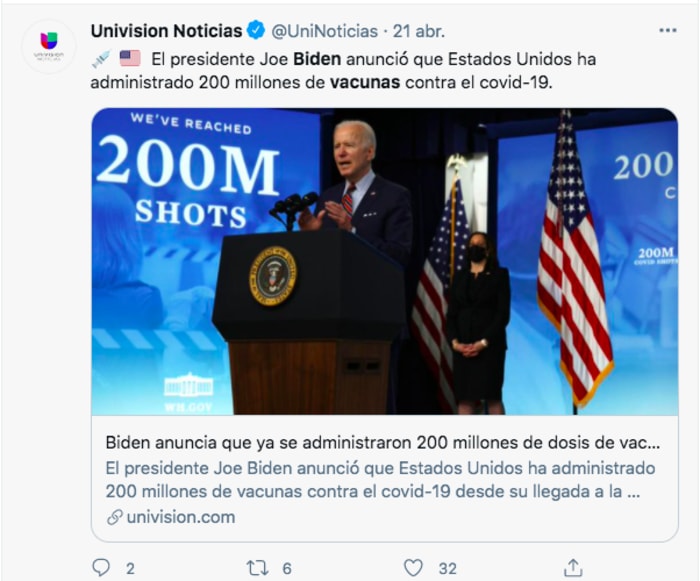Viewport: 700px width, 581px height.
Task: Like the tweet with the heart icon
Action: [413, 567]
